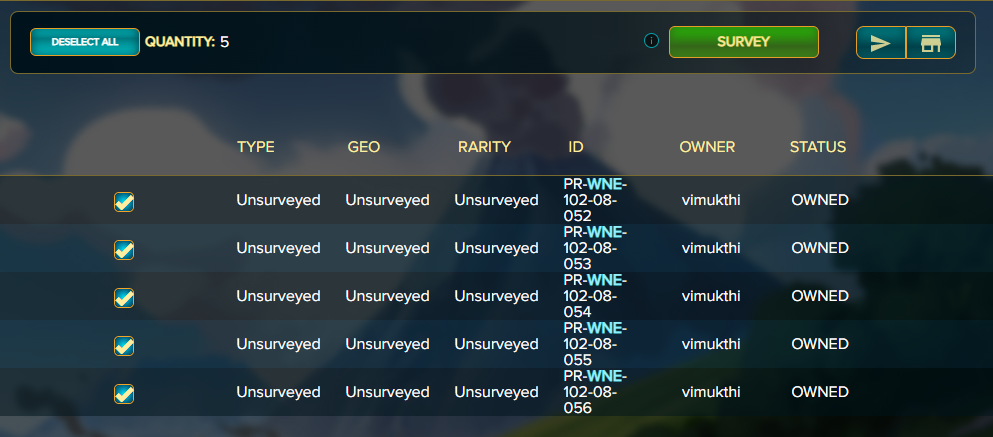Uncheck the row PR-WNE-102-08-053 checkbox

(x=124, y=250)
